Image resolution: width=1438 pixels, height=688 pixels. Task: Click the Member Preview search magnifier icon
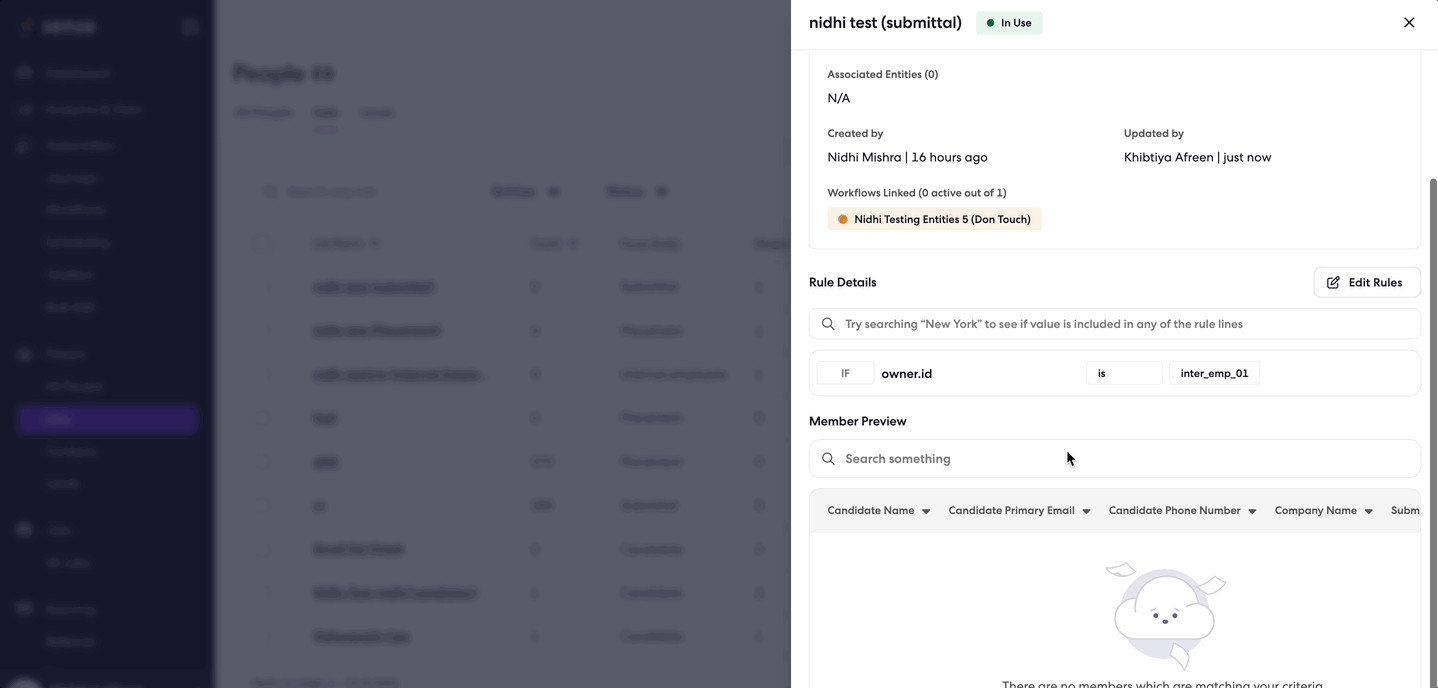tap(828, 459)
